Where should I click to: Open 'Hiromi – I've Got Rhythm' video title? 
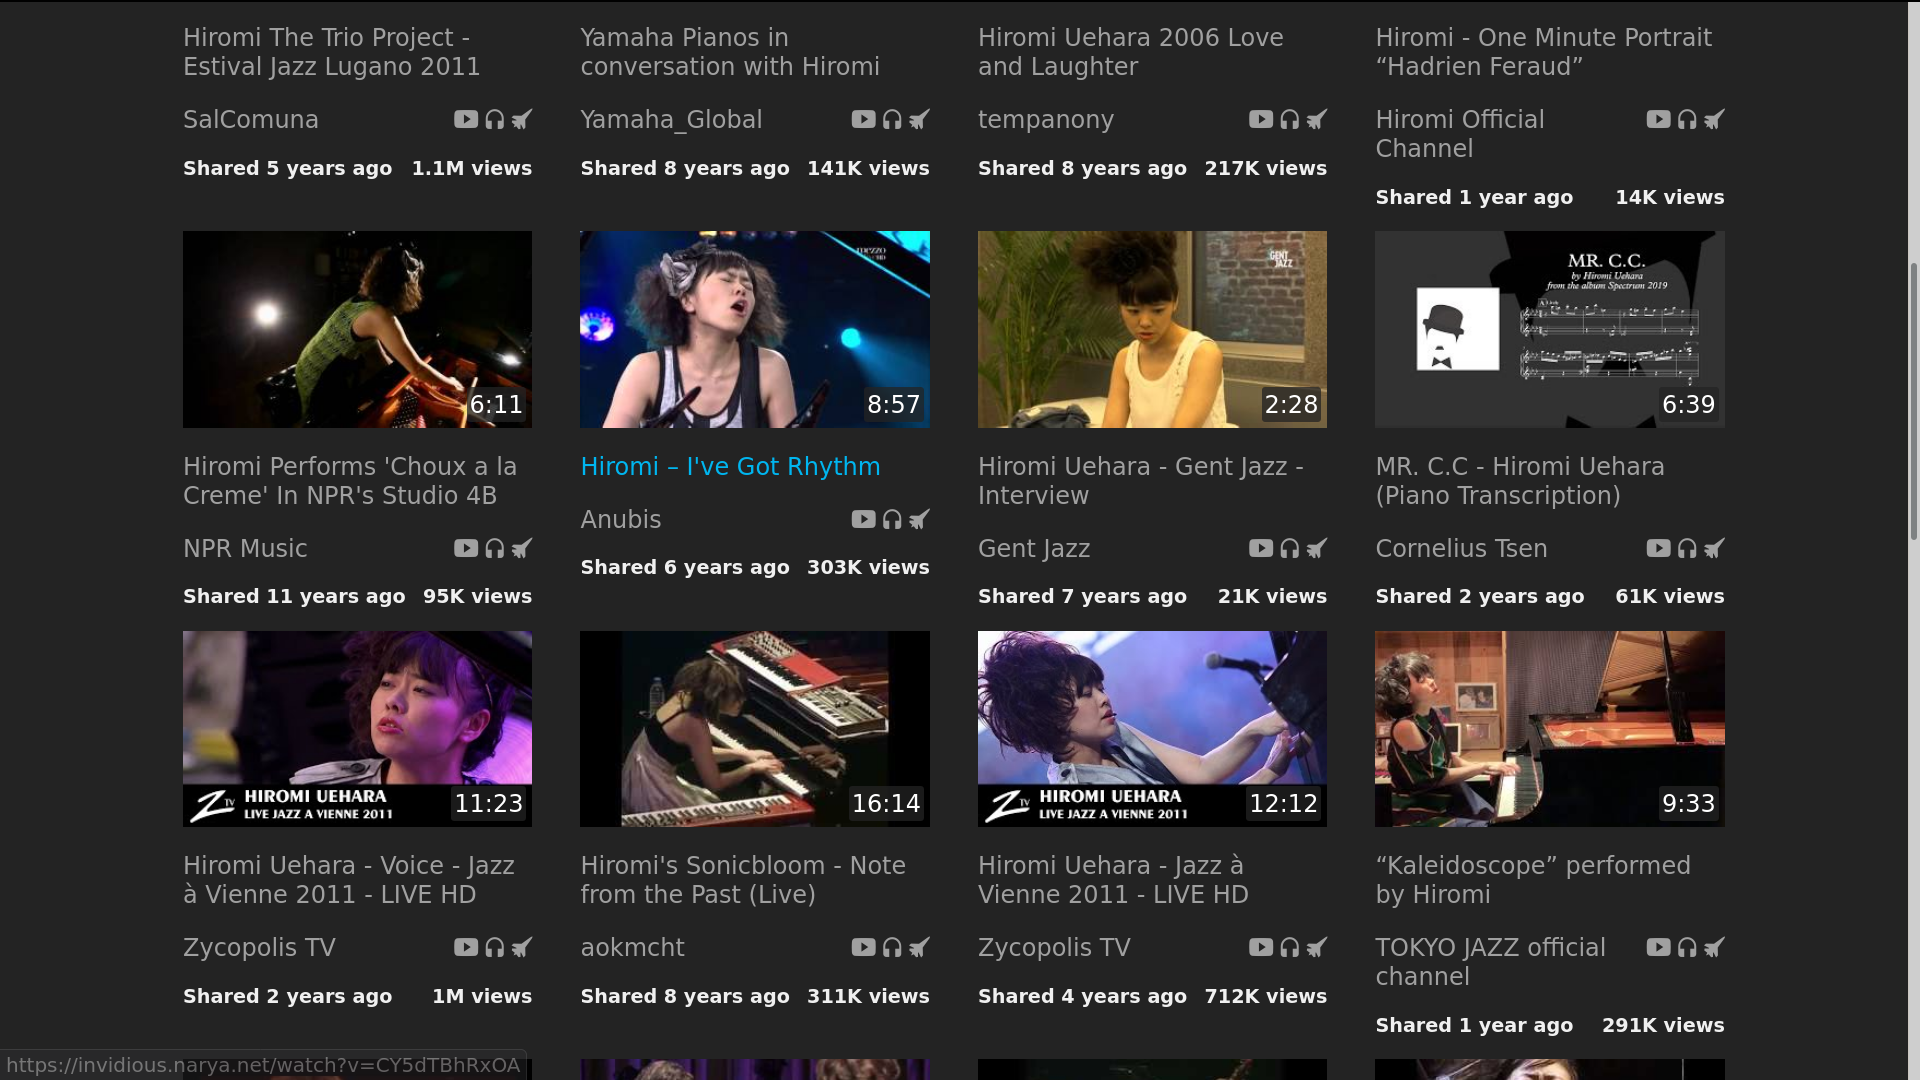730,467
